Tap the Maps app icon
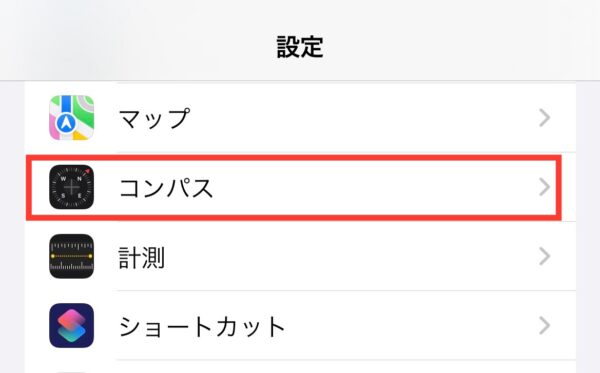Viewport: 600px width, 373px height. (x=72, y=118)
